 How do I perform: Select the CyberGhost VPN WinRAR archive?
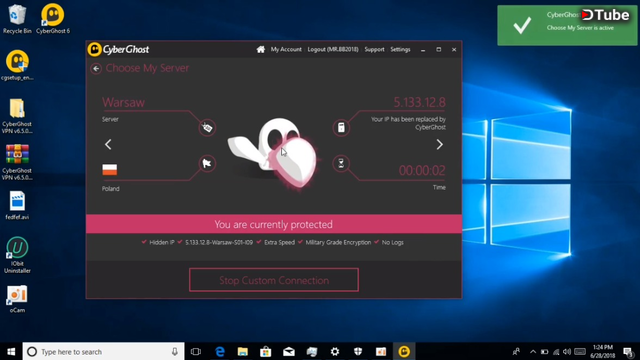coord(17,162)
